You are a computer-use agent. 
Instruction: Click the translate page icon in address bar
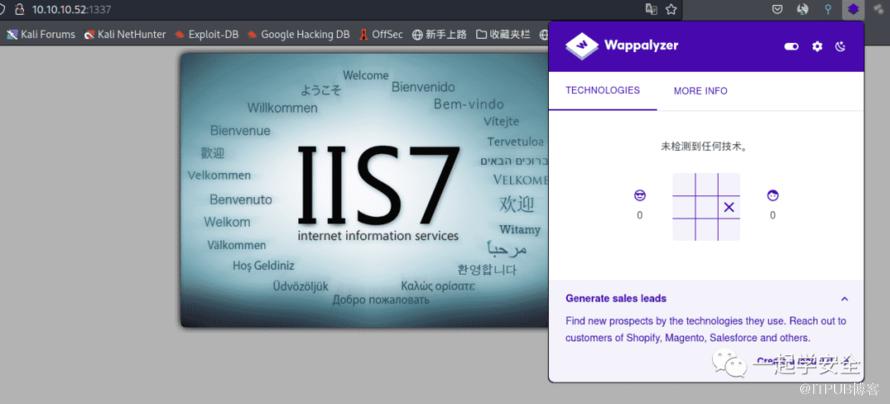(x=650, y=9)
